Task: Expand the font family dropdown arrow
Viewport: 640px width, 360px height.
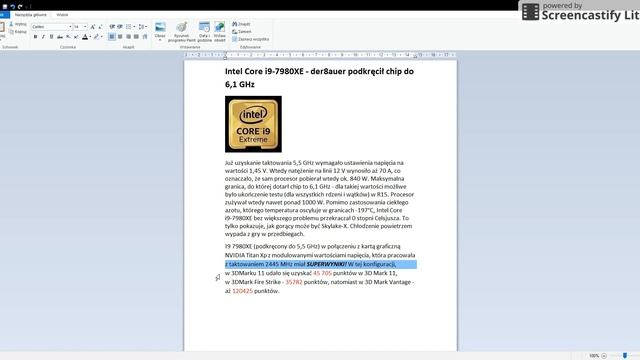Action: (x=70, y=27)
